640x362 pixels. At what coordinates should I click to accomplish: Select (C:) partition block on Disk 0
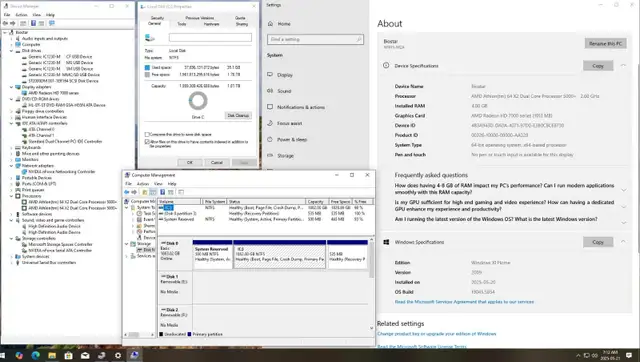[x=280, y=254]
